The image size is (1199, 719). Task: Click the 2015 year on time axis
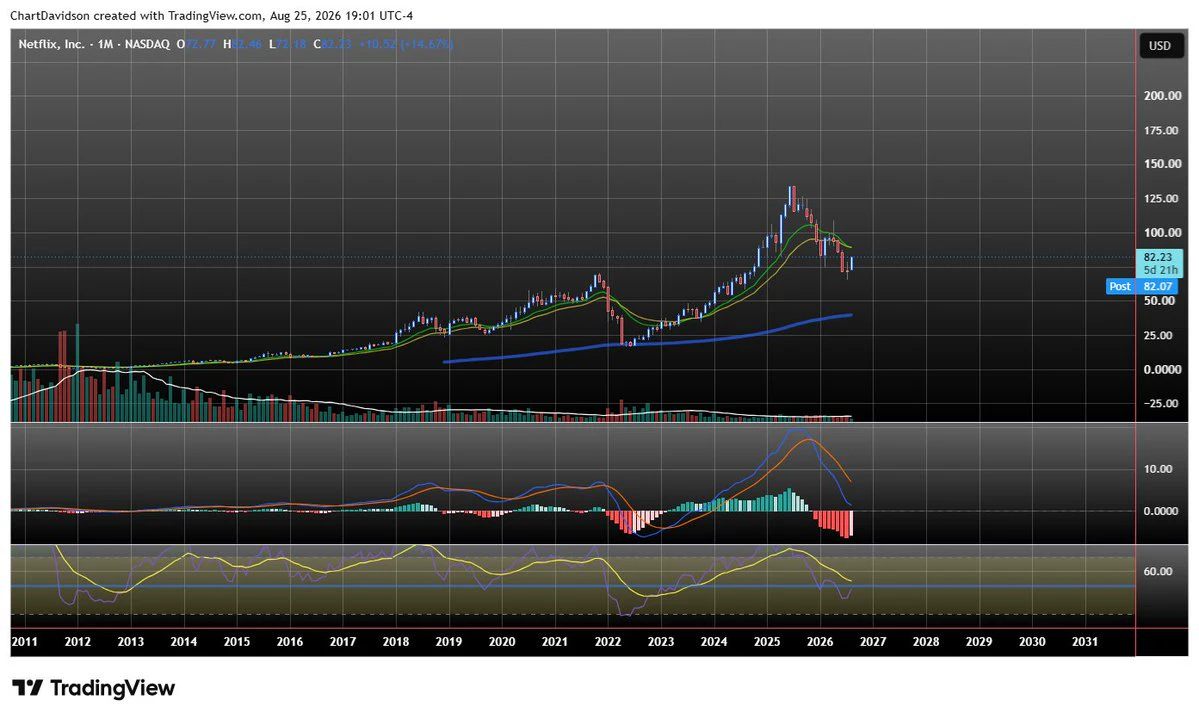point(237,642)
